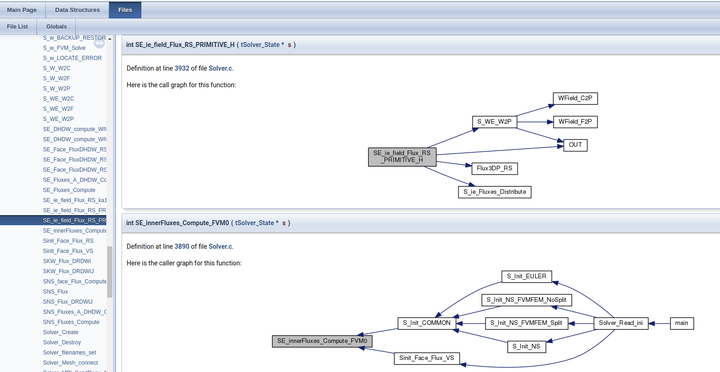The image size is (720, 372).
Task: Open the S_Init_COMMON graph node
Action: [427, 323]
